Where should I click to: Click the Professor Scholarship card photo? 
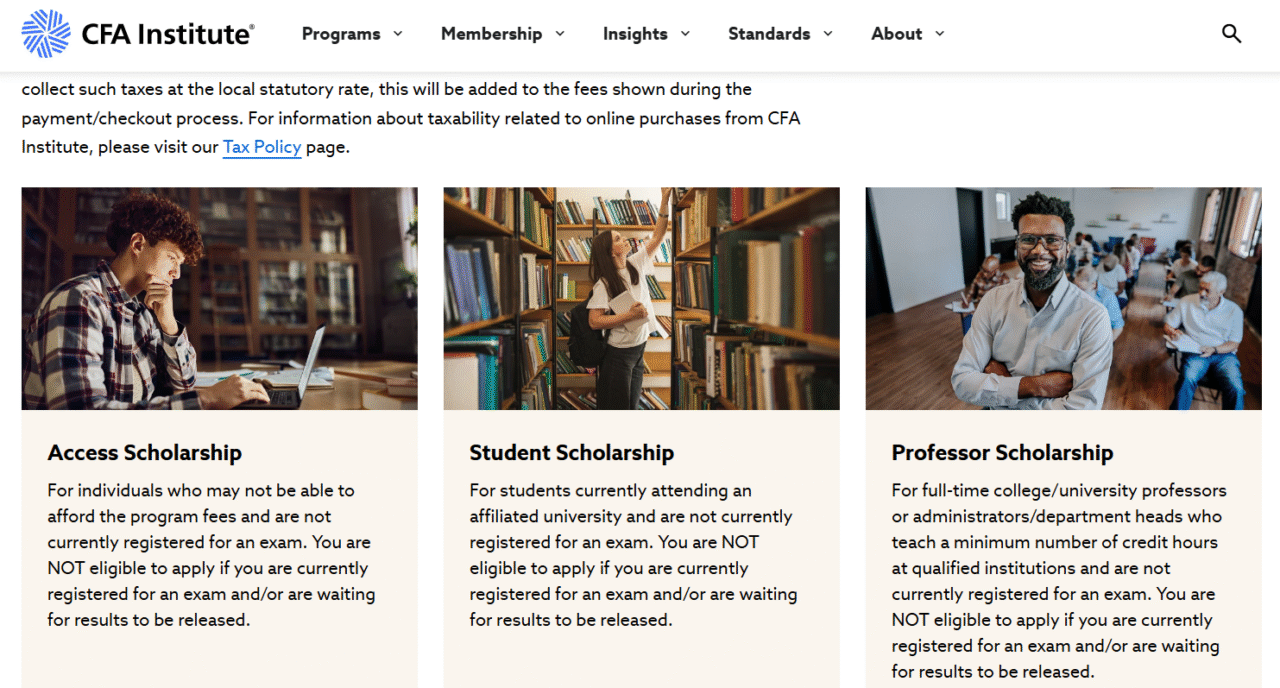point(1063,298)
